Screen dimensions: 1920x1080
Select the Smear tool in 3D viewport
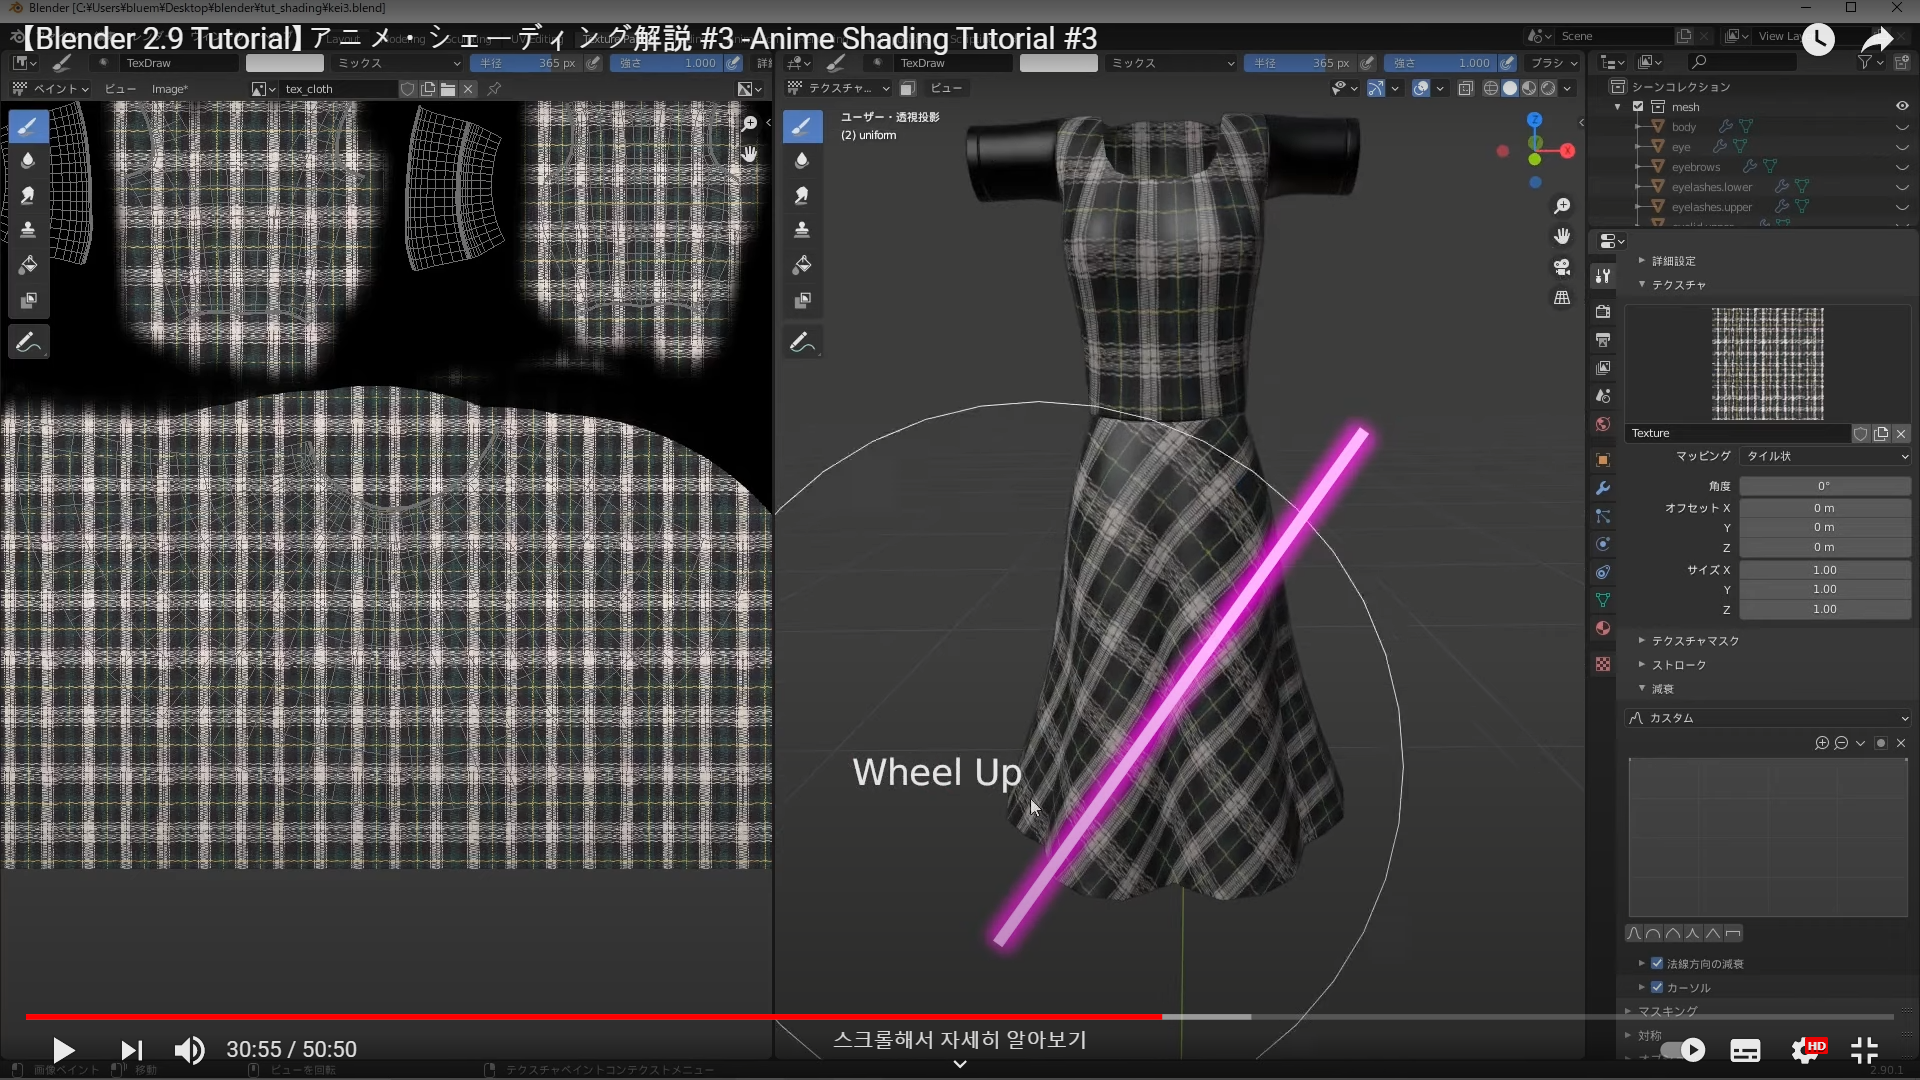(801, 195)
